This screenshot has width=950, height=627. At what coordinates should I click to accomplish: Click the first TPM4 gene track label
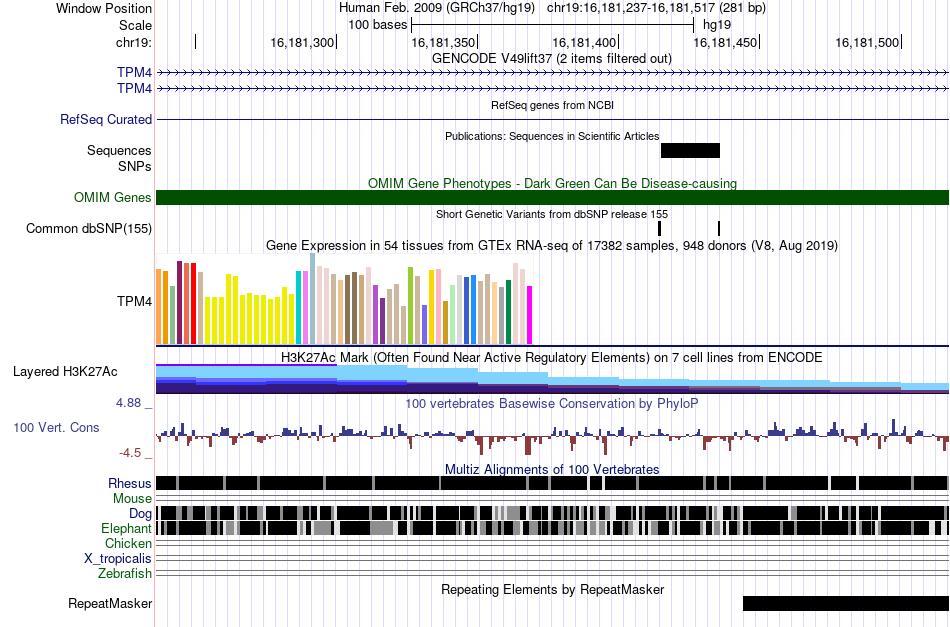pos(135,73)
